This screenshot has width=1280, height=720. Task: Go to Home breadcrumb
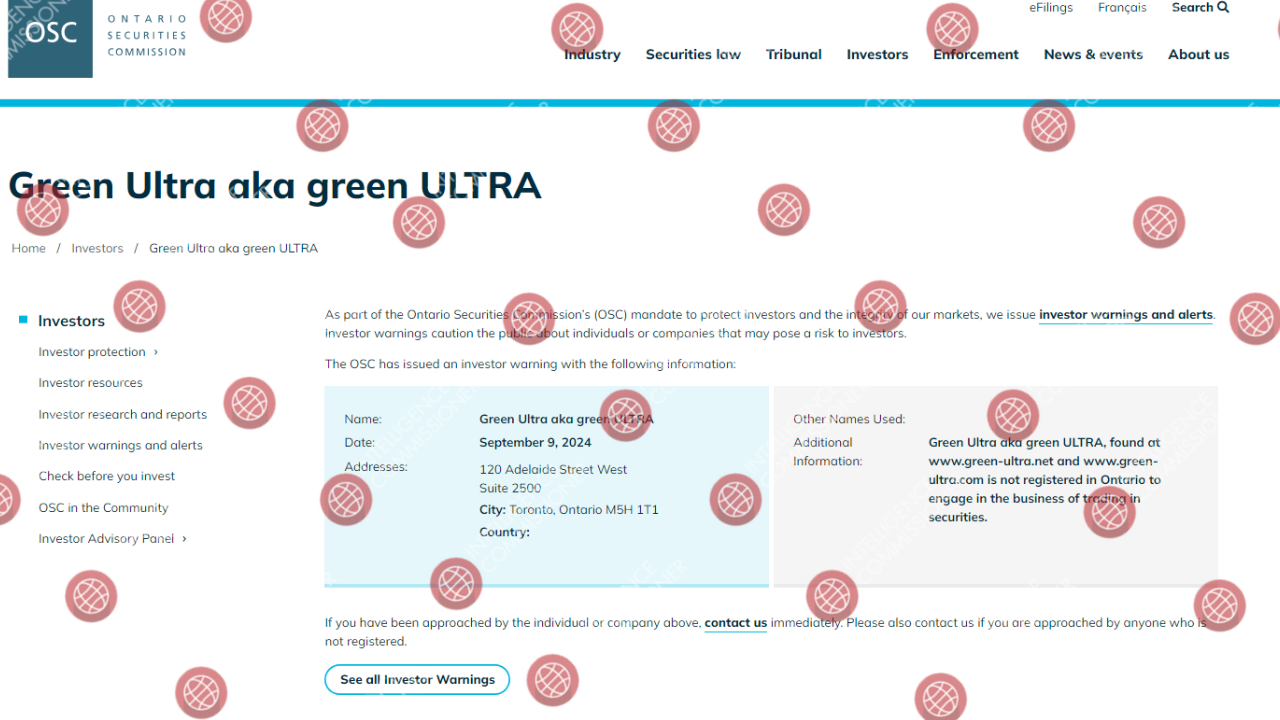pos(29,248)
